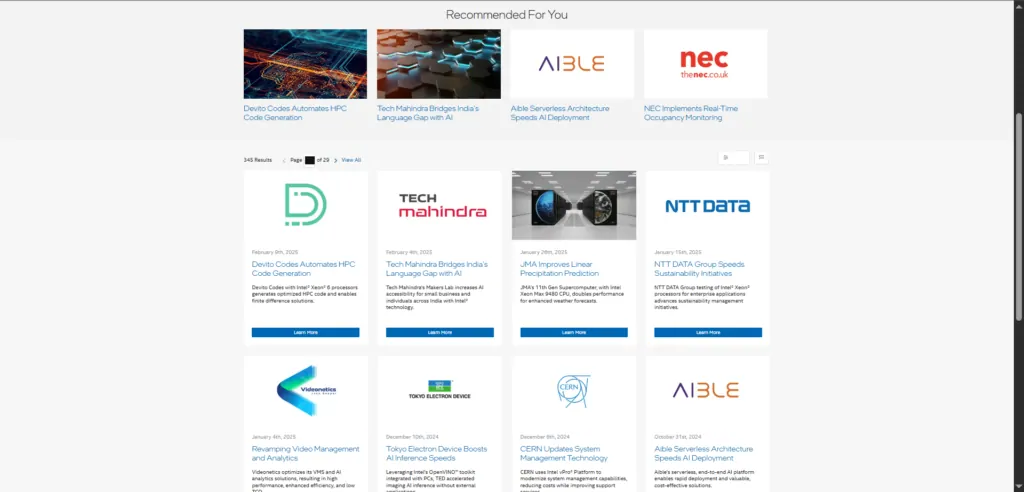1024x492 pixels.
Task: Click date February 9th, 2025
Action: [274, 252]
